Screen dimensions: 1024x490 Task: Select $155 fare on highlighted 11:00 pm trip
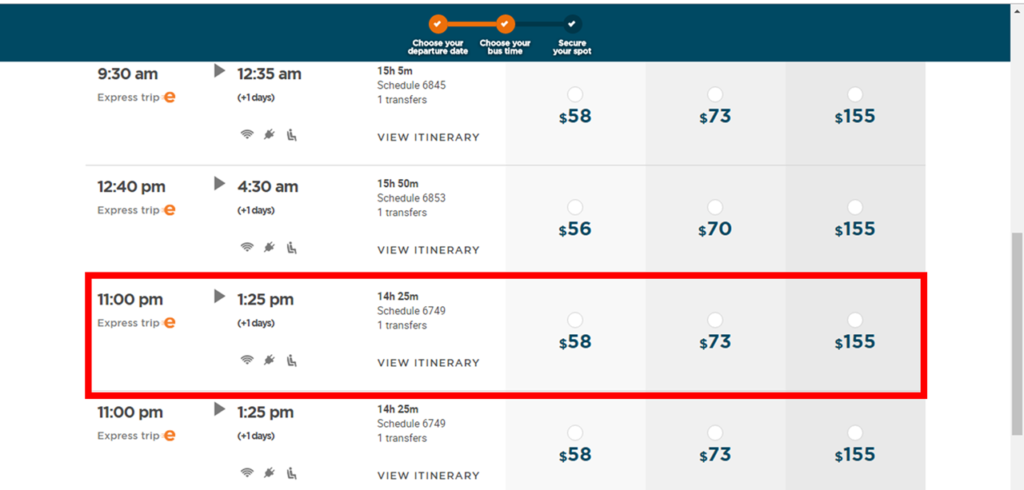[x=855, y=320]
